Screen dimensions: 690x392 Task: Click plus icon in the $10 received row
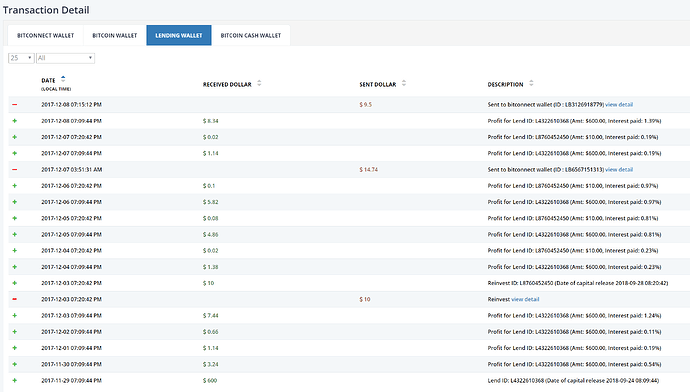15,283
